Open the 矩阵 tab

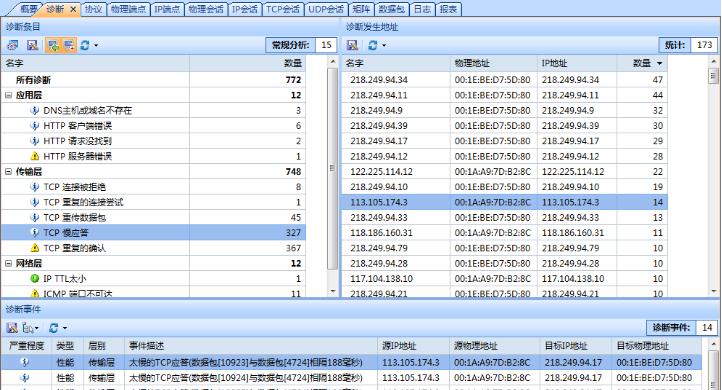click(x=361, y=9)
